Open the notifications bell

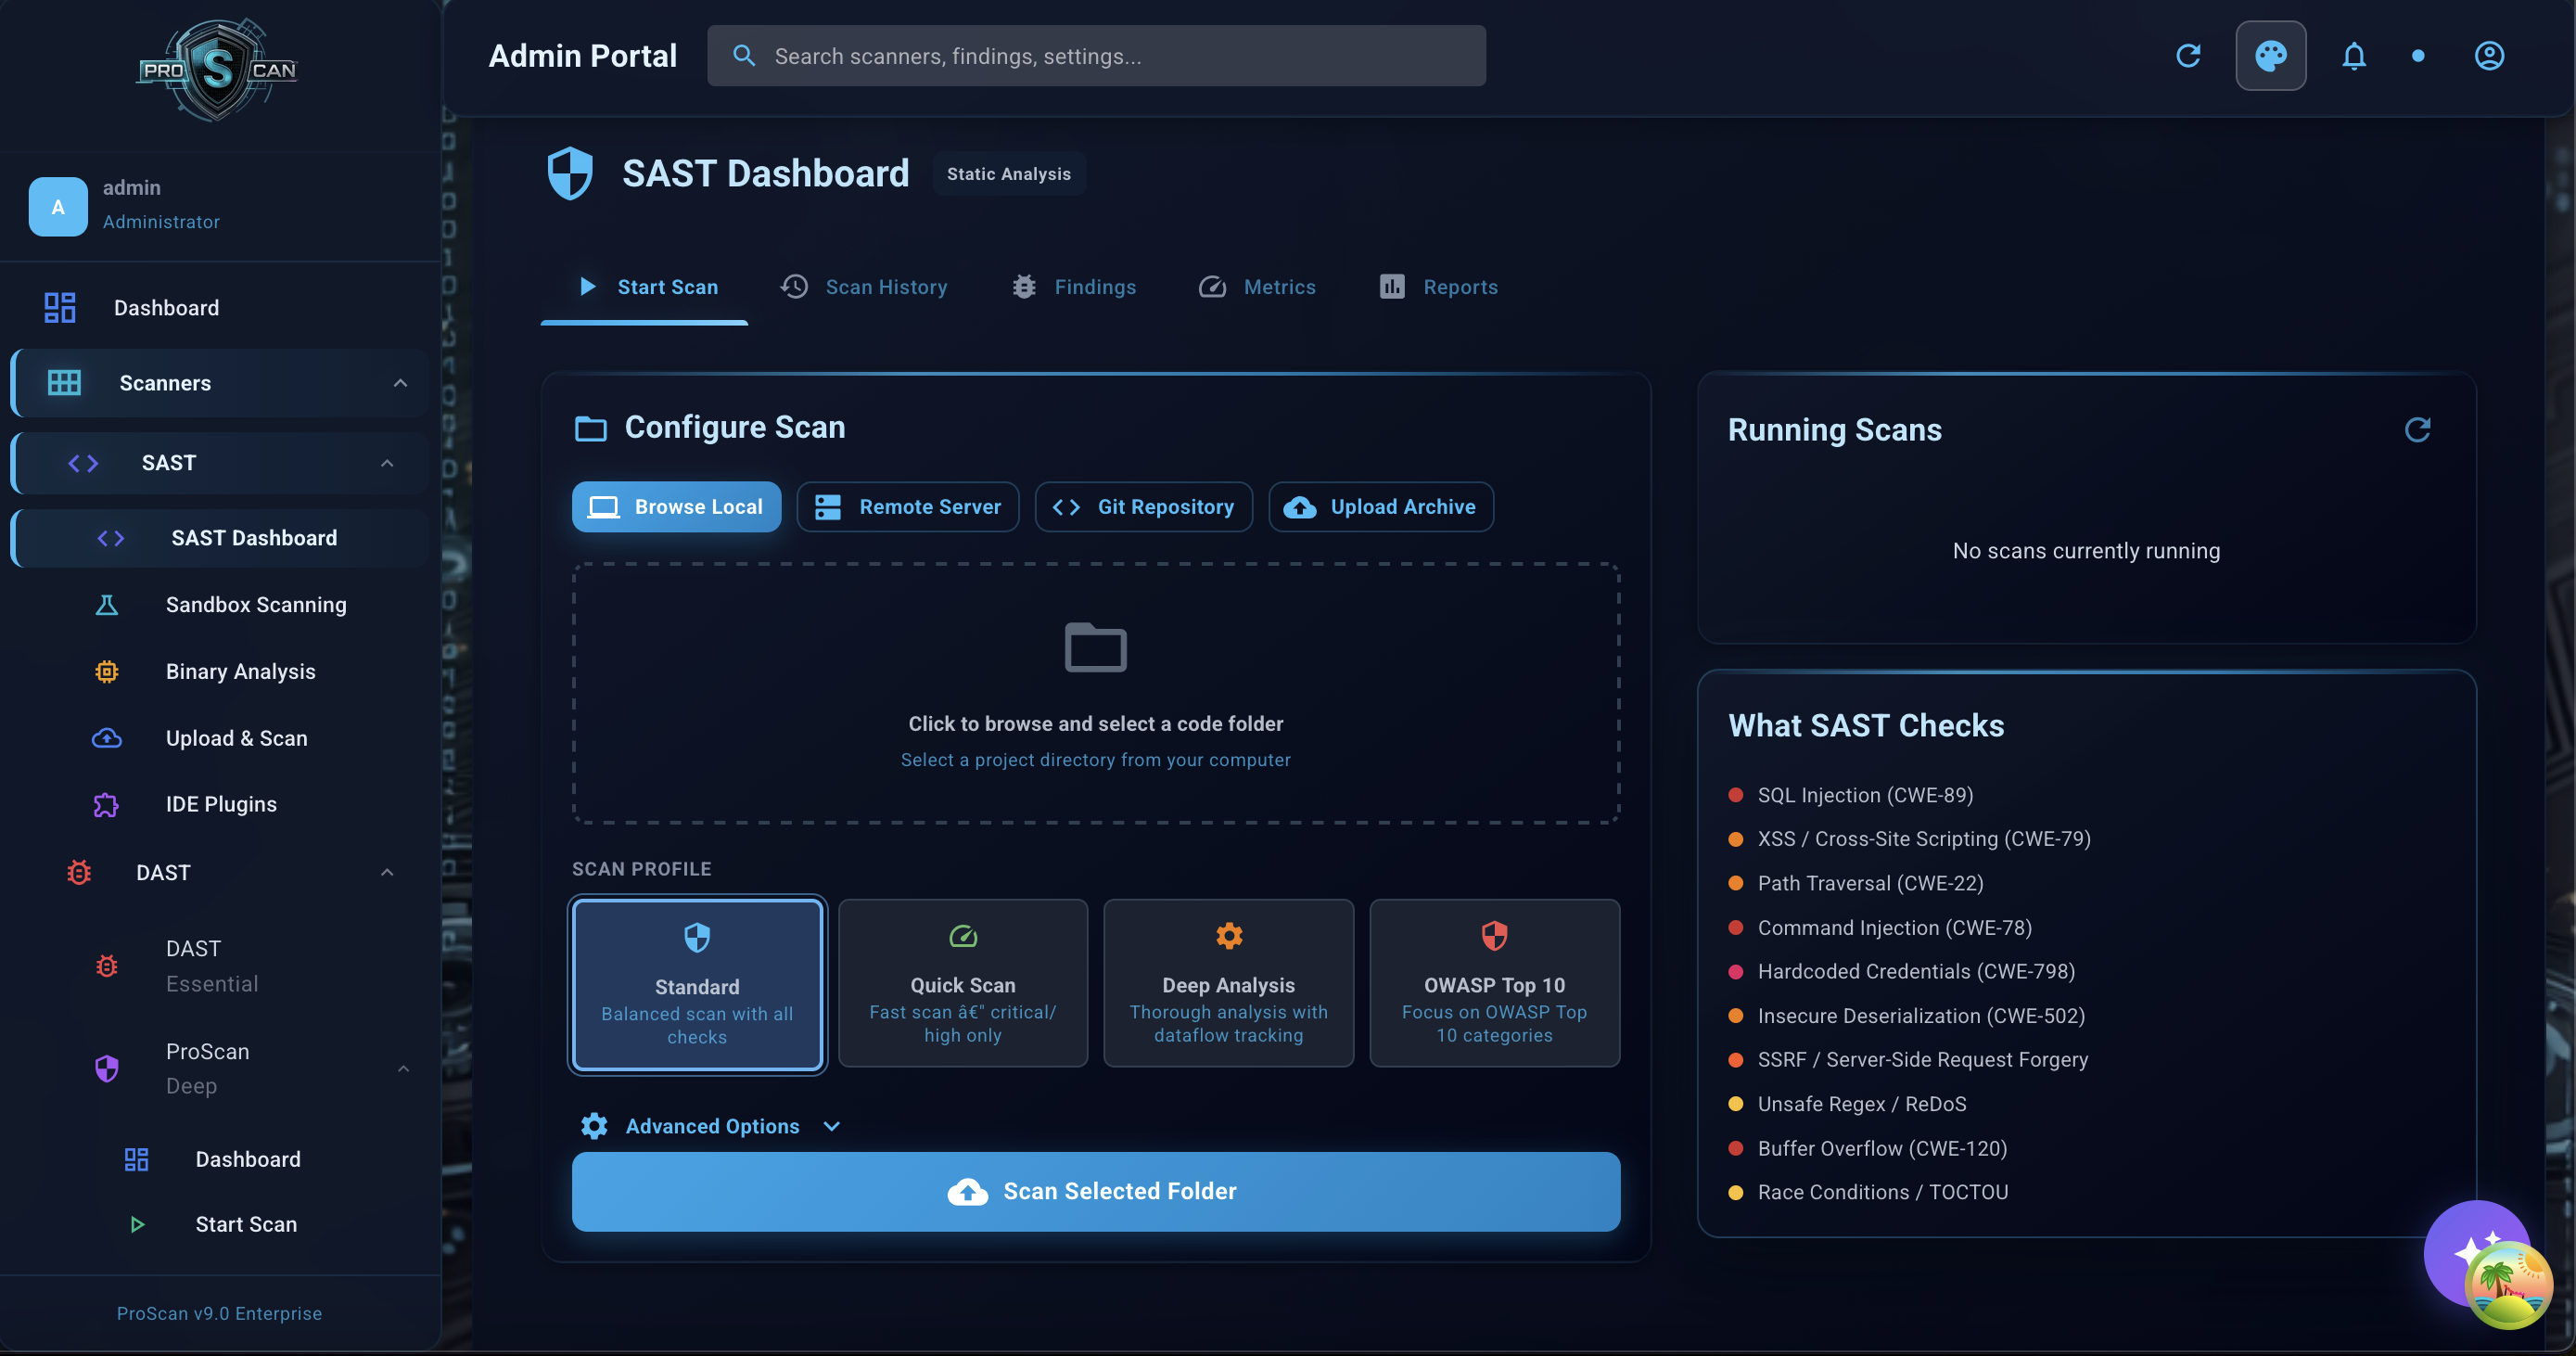[x=2353, y=56]
